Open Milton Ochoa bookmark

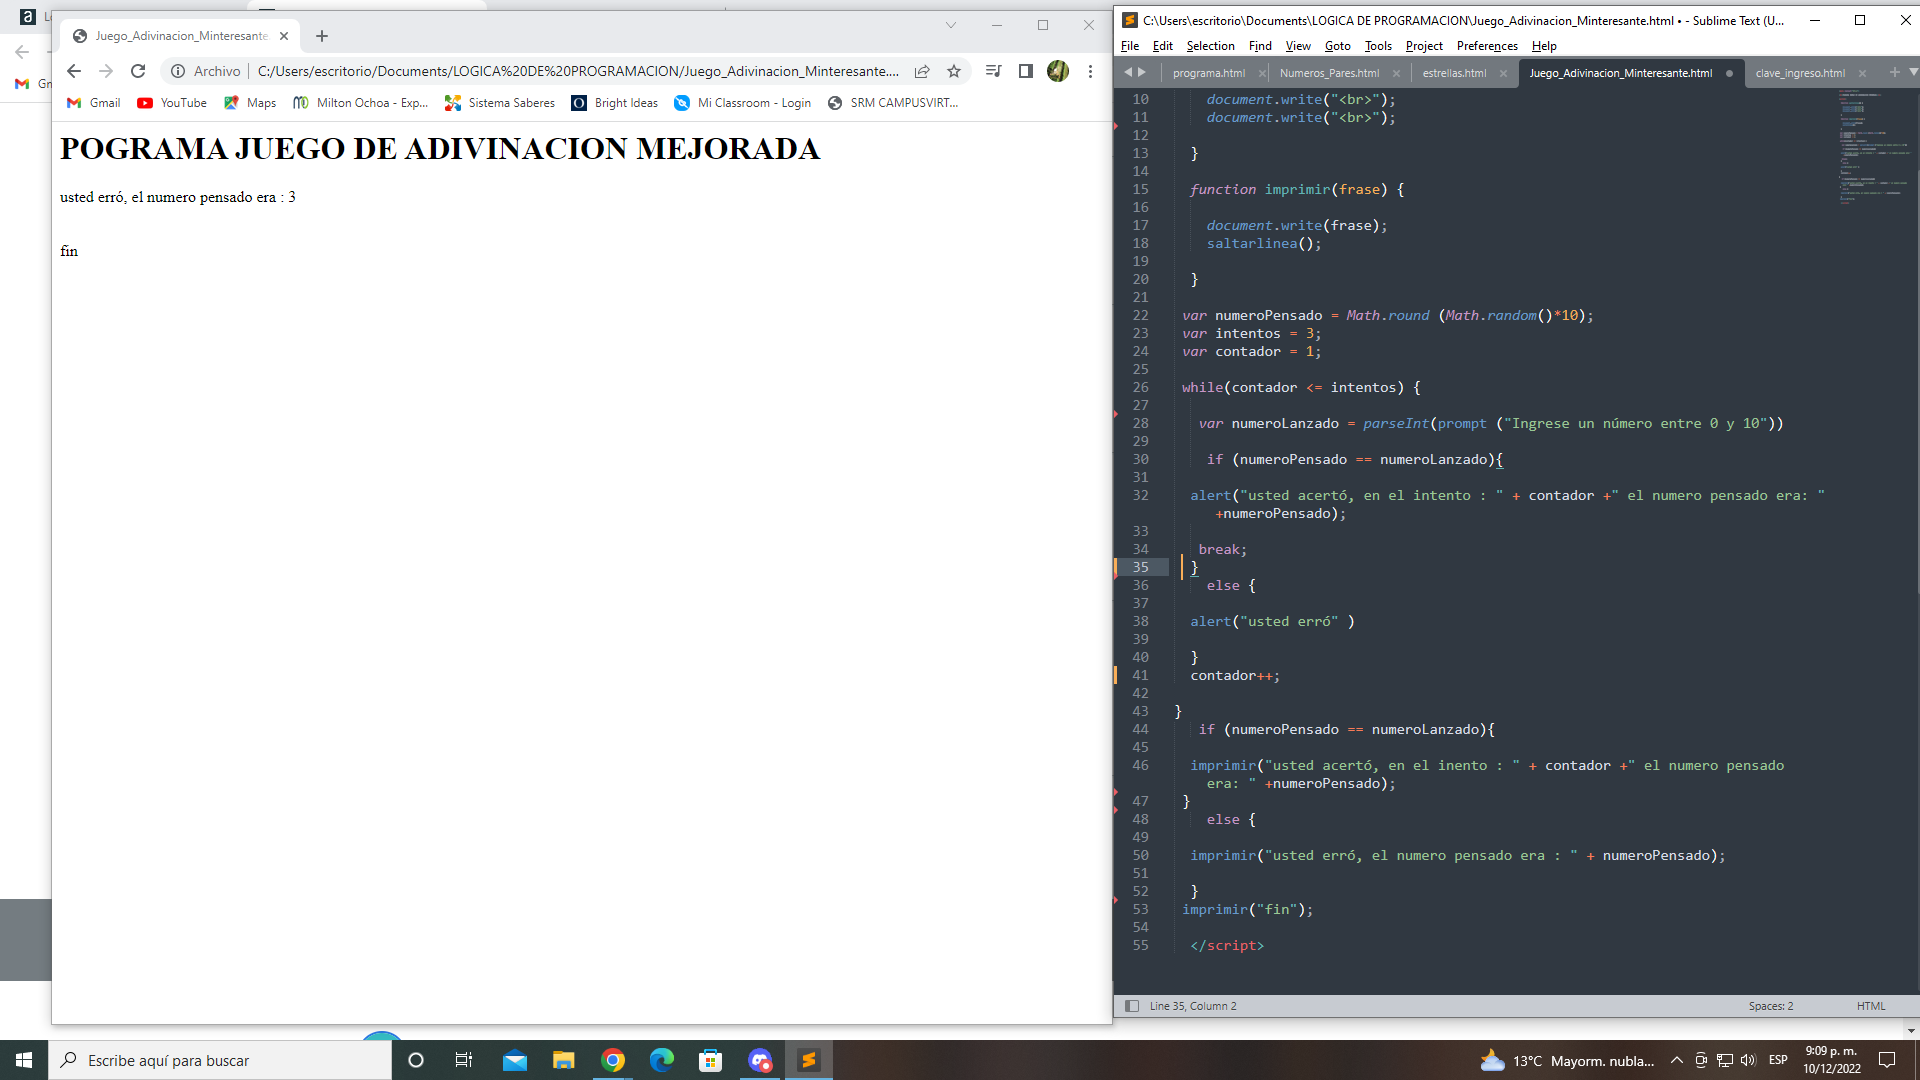tap(361, 103)
